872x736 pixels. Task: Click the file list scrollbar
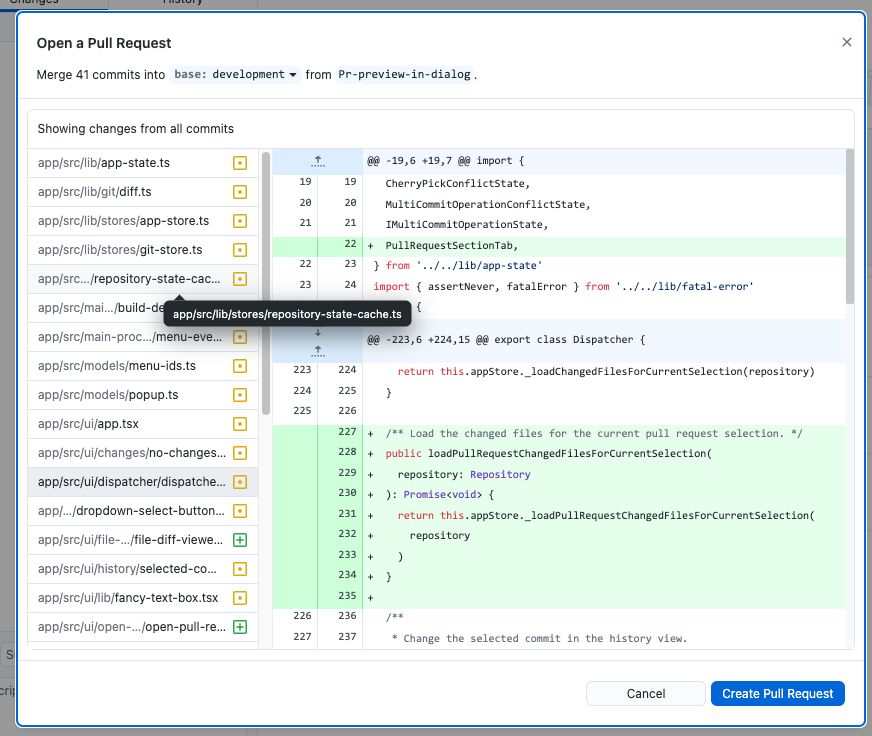(266, 283)
